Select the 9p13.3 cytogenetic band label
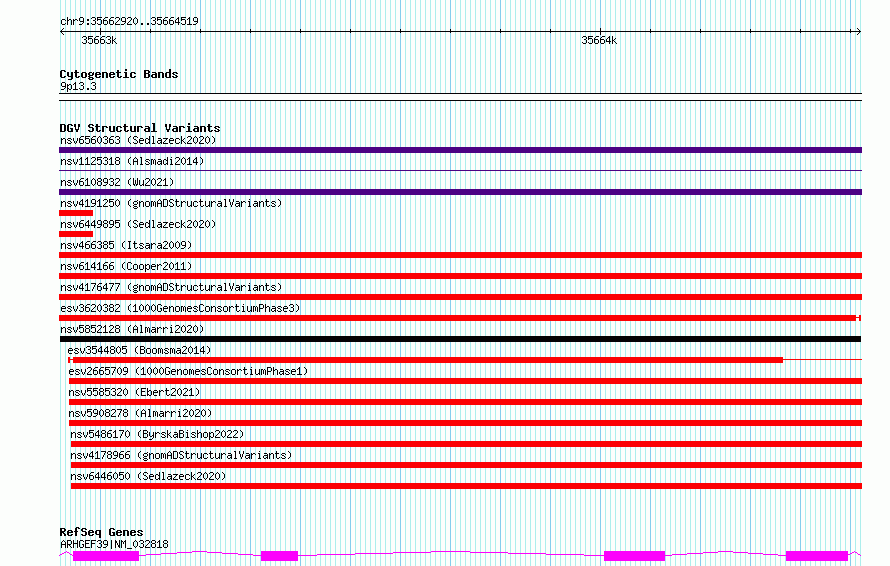The width and height of the screenshot is (890, 566). click(78, 86)
